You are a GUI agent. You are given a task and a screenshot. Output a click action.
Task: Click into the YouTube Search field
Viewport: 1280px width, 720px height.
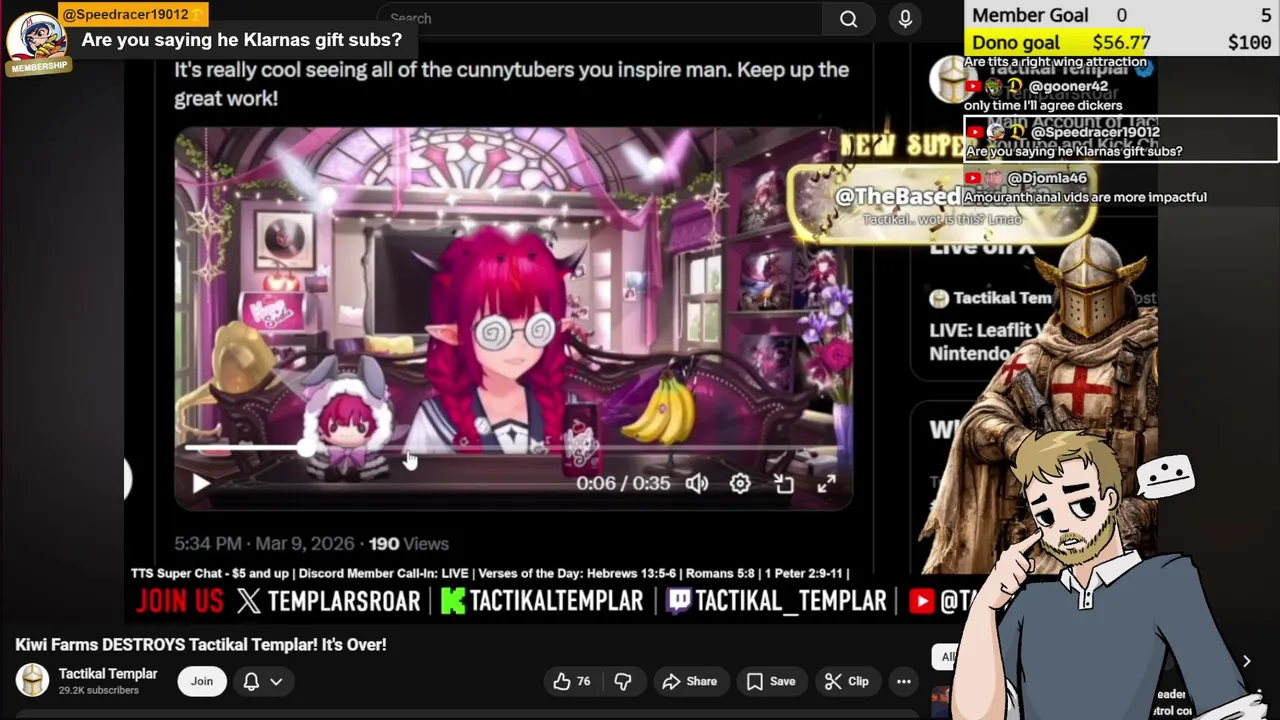600,18
